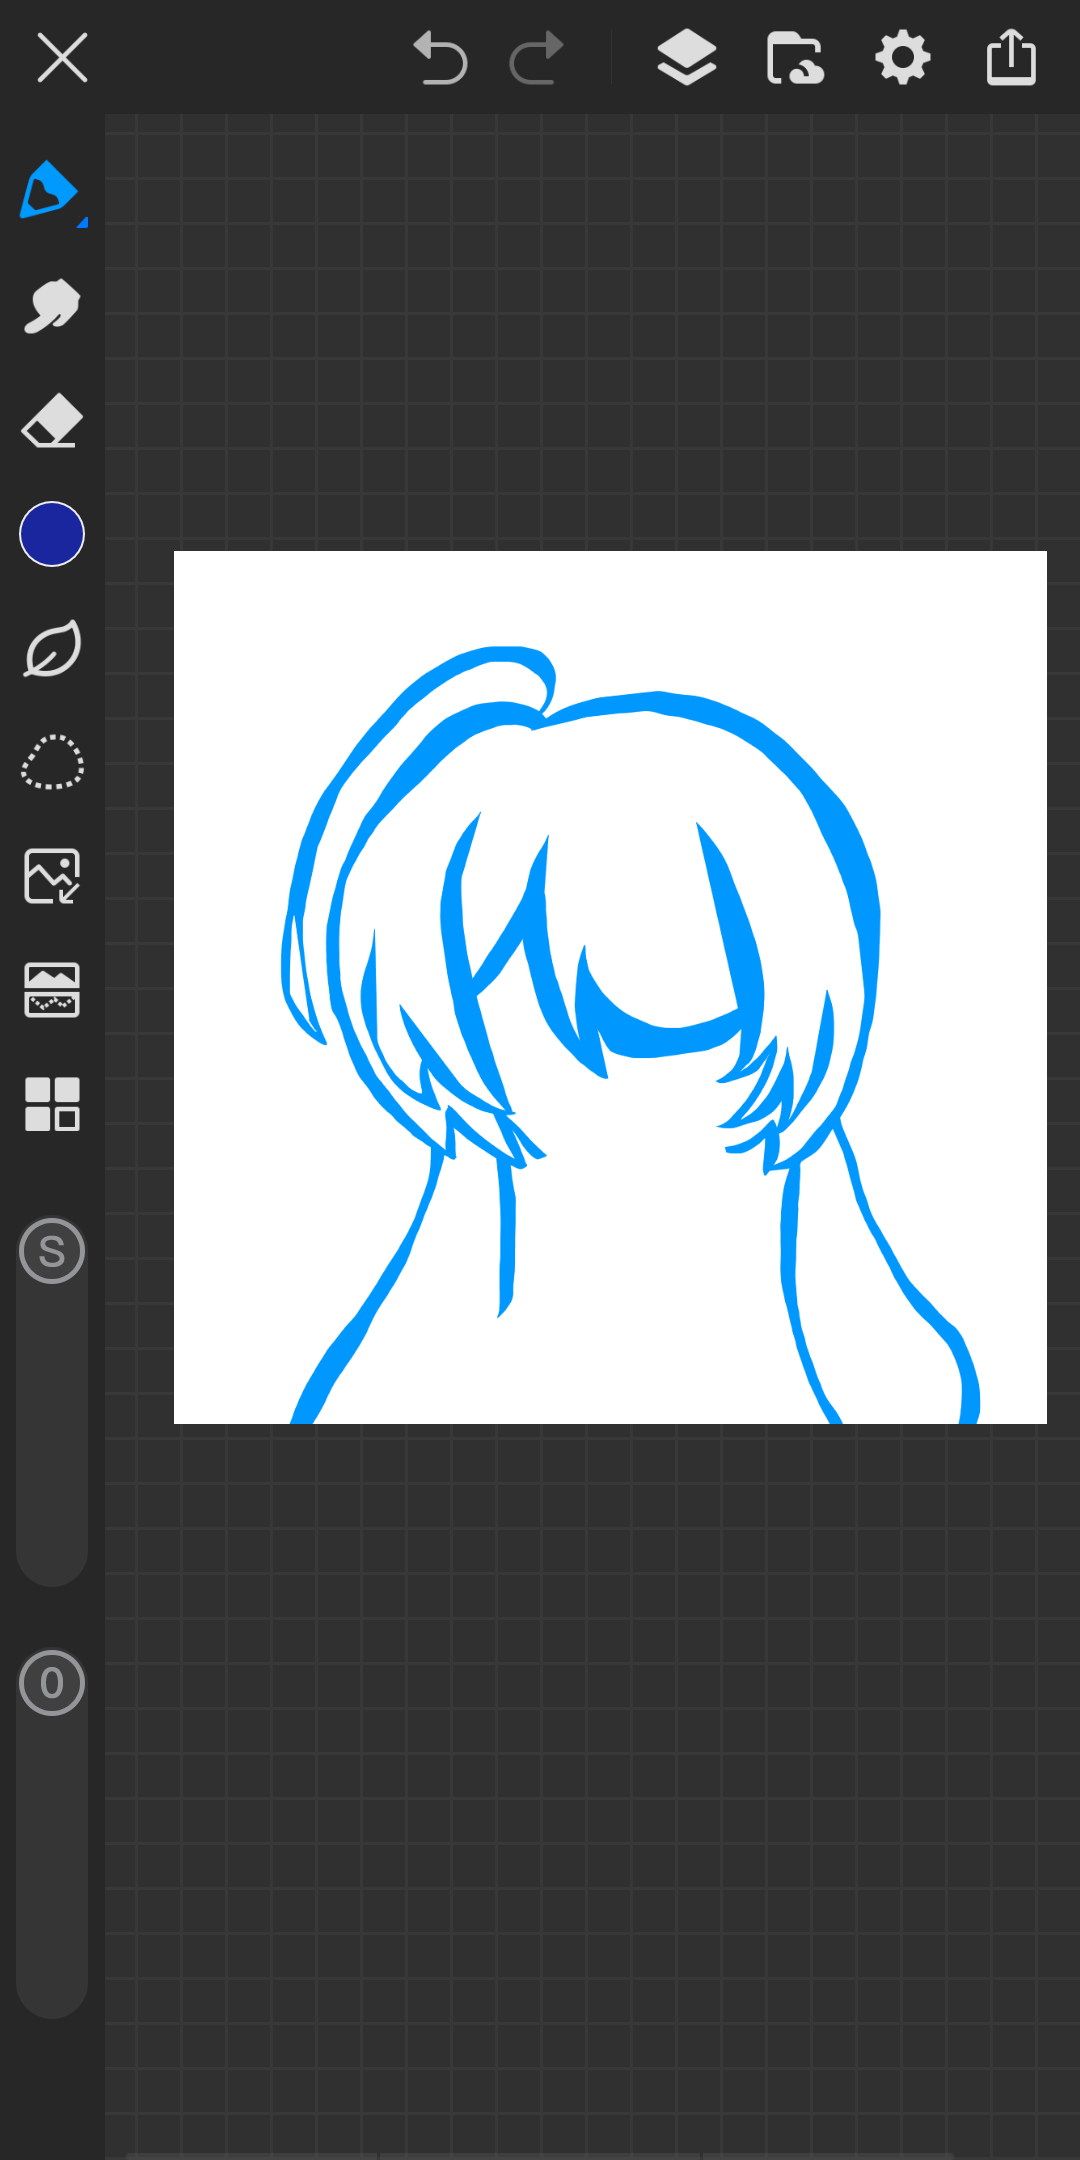
Task: Open the folder gallery icon
Action: (x=795, y=58)
